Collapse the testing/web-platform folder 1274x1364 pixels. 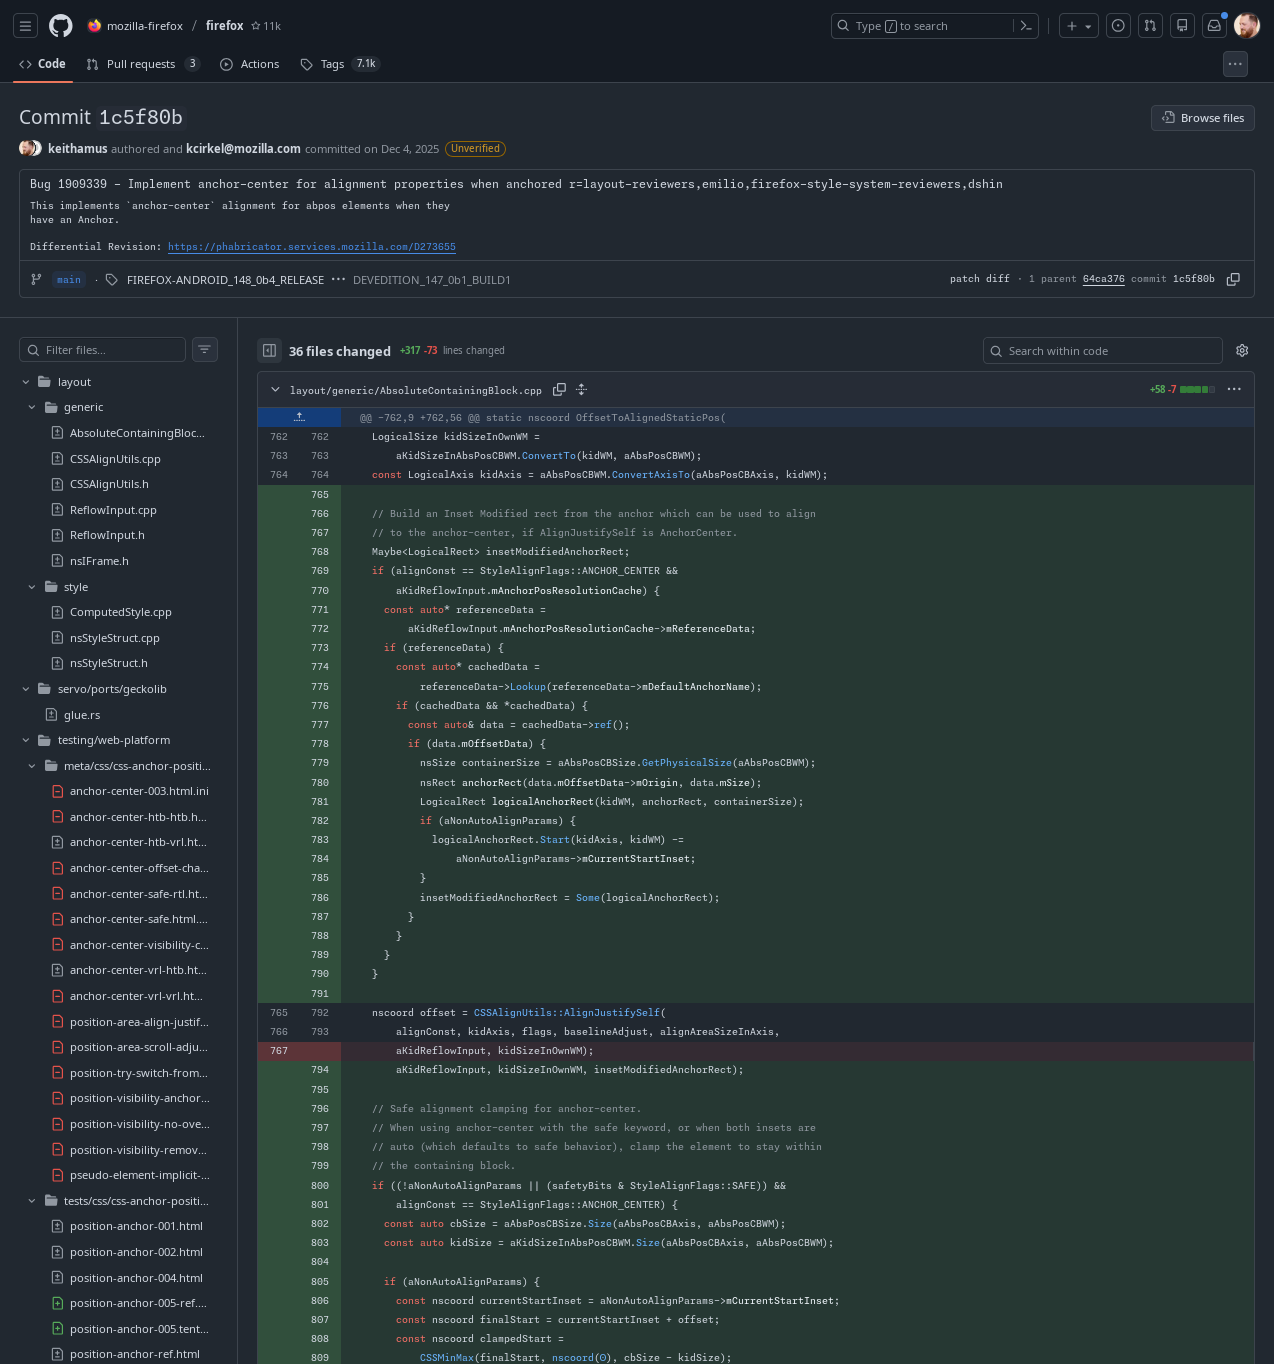pyautogui.click(x=26, y=741)
